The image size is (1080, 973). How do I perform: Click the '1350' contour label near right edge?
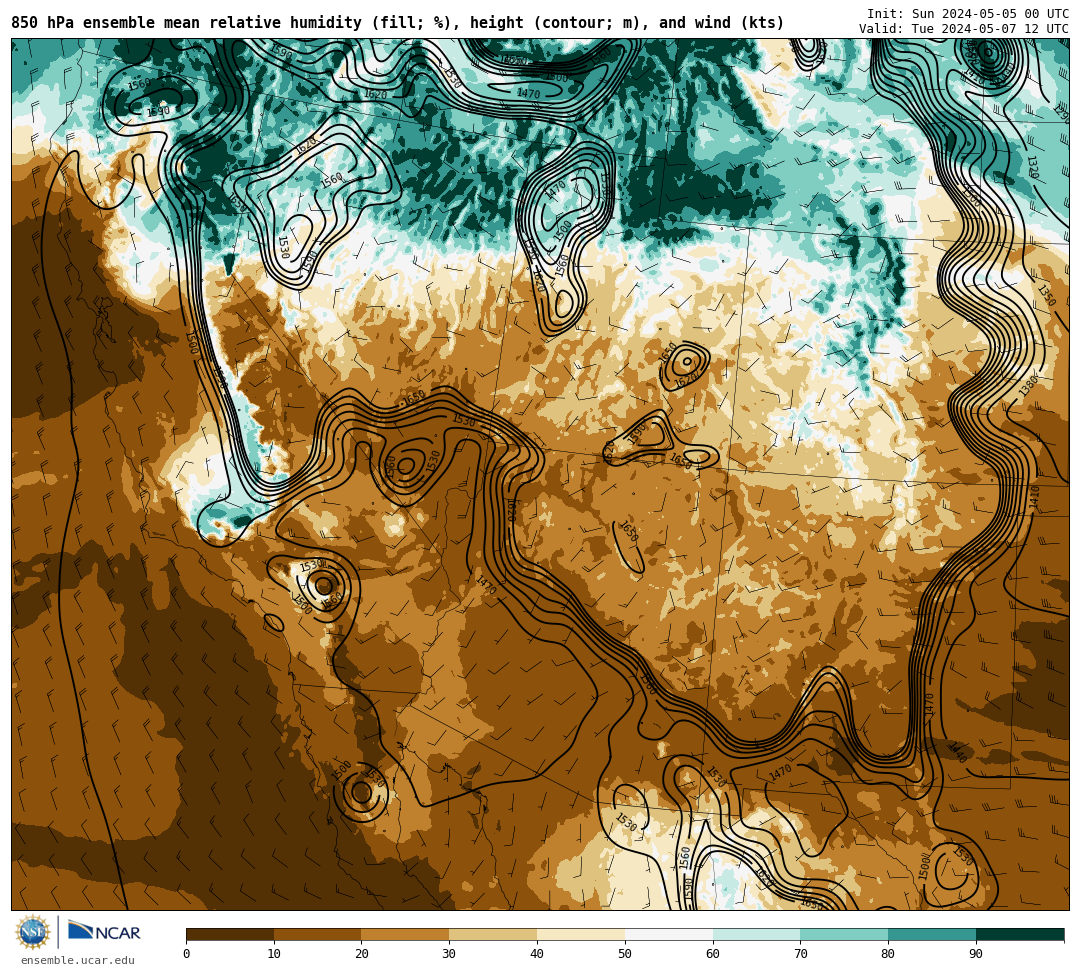point(1046,295)
